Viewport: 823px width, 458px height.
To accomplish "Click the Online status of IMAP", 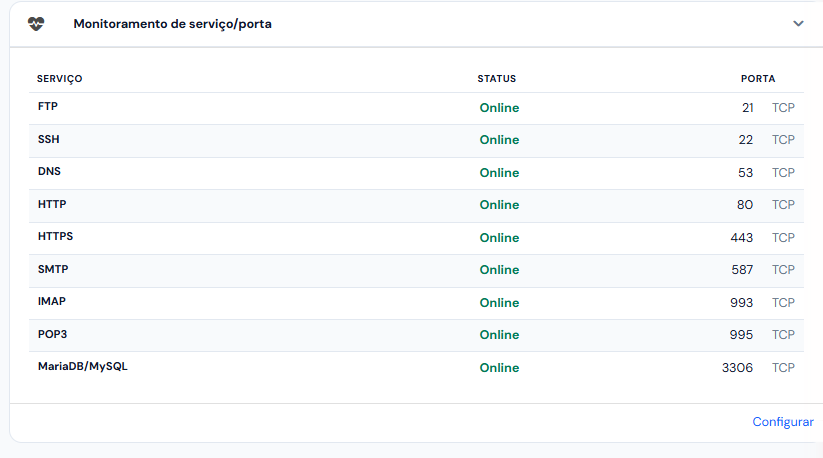I will point(499,303).
